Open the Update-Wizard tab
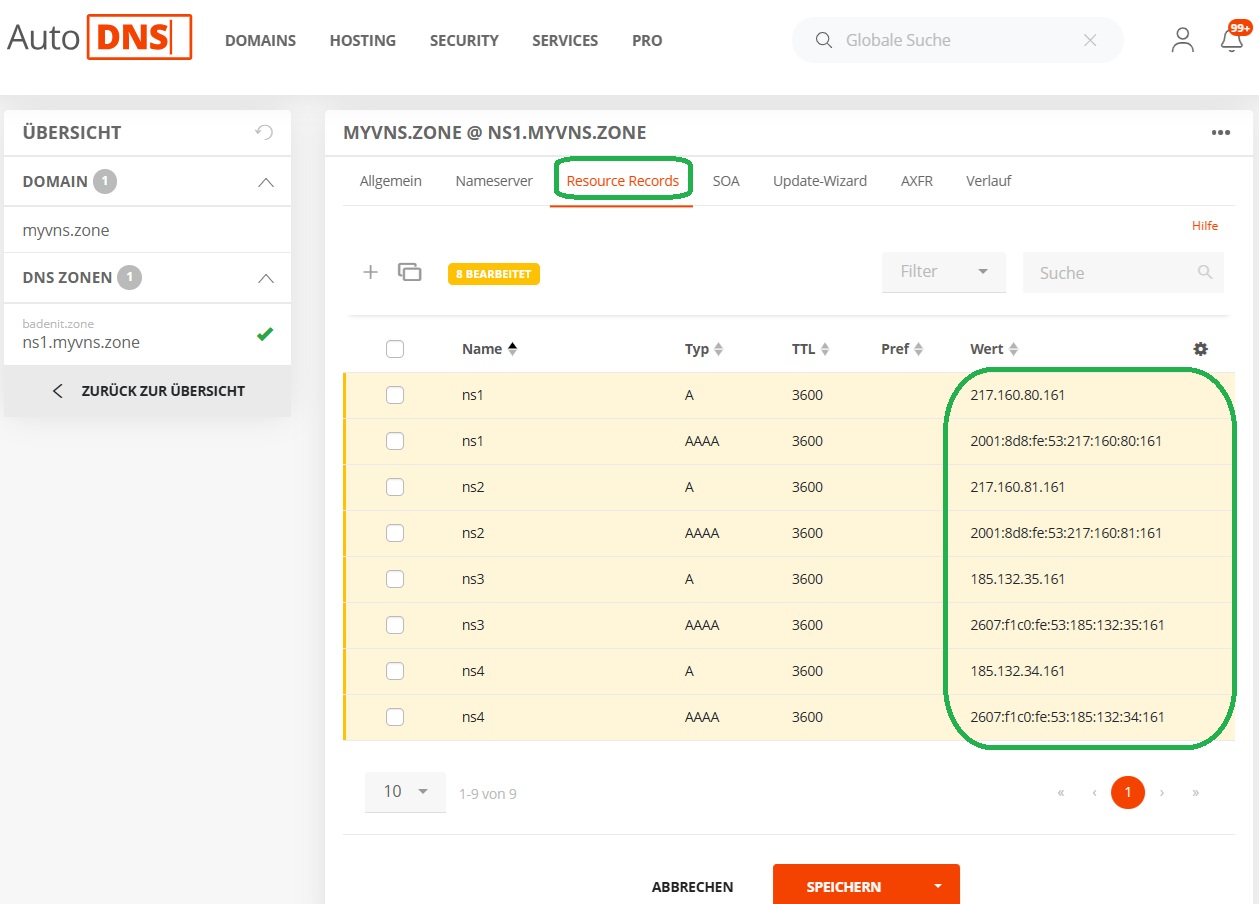1259x904 pixels. (820, 181)
